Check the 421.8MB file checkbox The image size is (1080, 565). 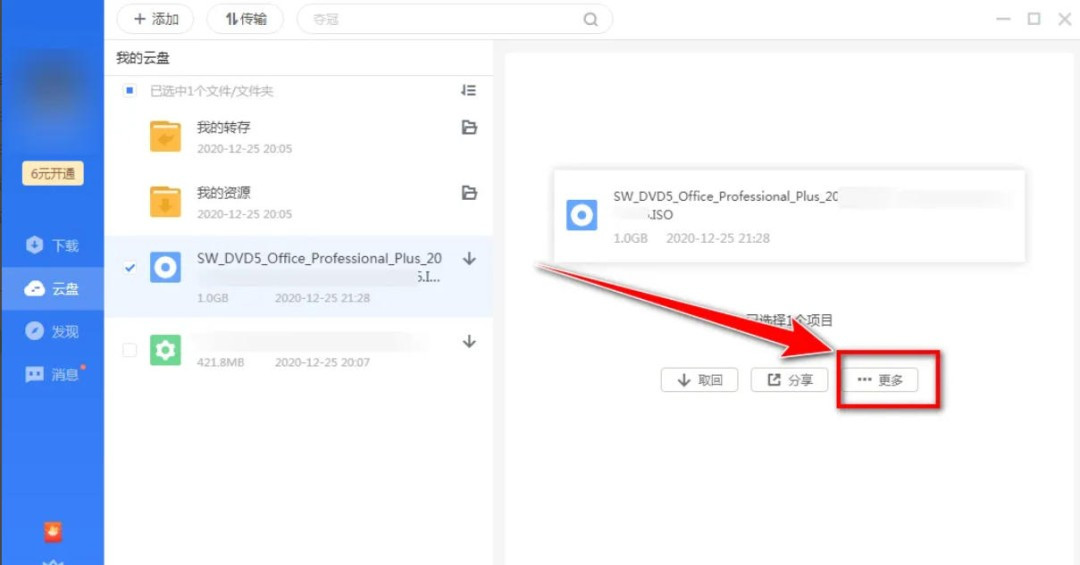point(129,350)
